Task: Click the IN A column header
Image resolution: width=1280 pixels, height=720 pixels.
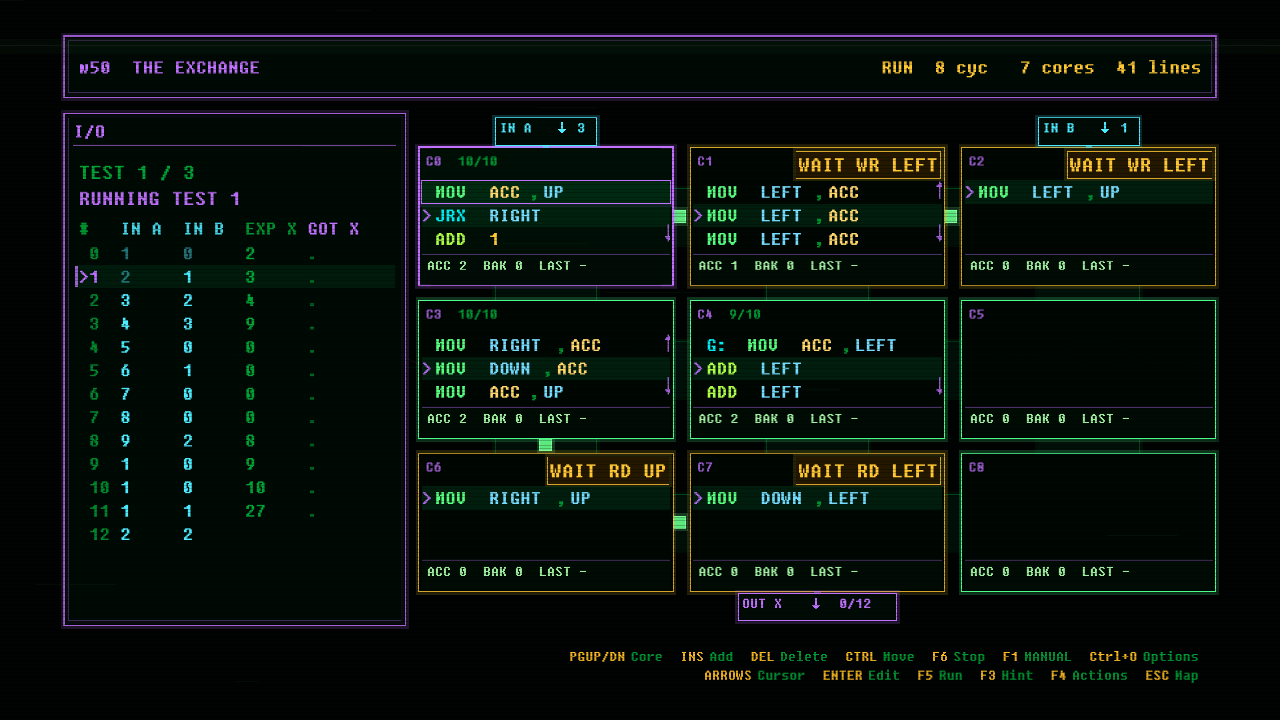Action: 142,229
